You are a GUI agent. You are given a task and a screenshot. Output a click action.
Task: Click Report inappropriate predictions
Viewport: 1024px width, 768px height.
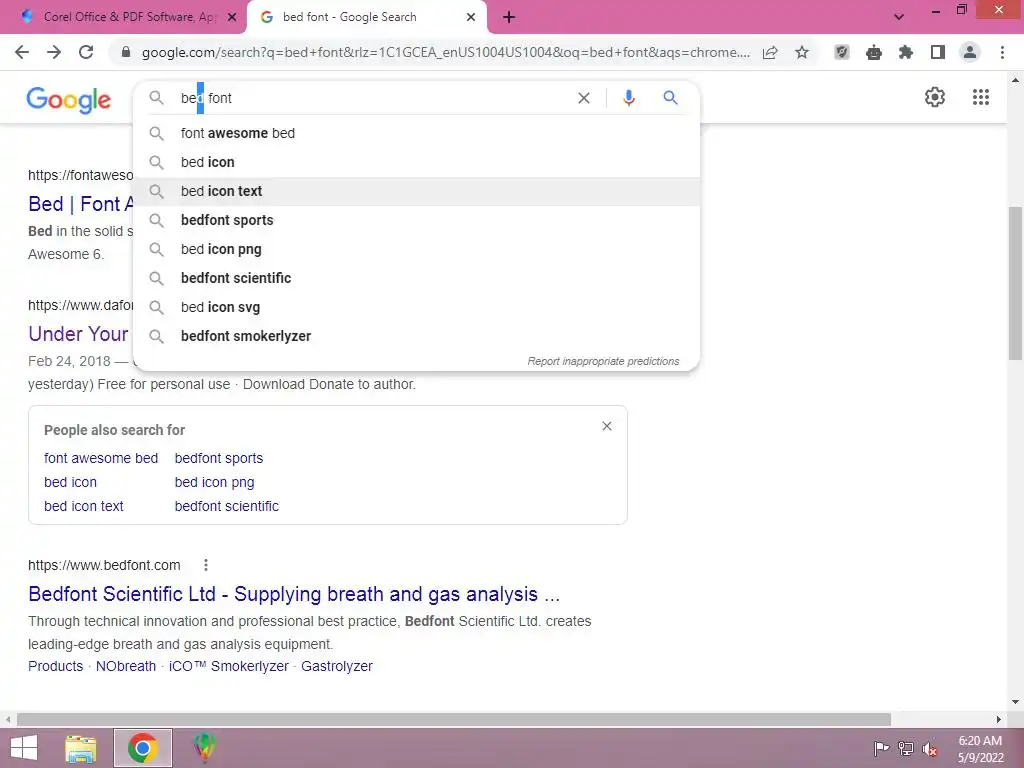coord(603,361)
